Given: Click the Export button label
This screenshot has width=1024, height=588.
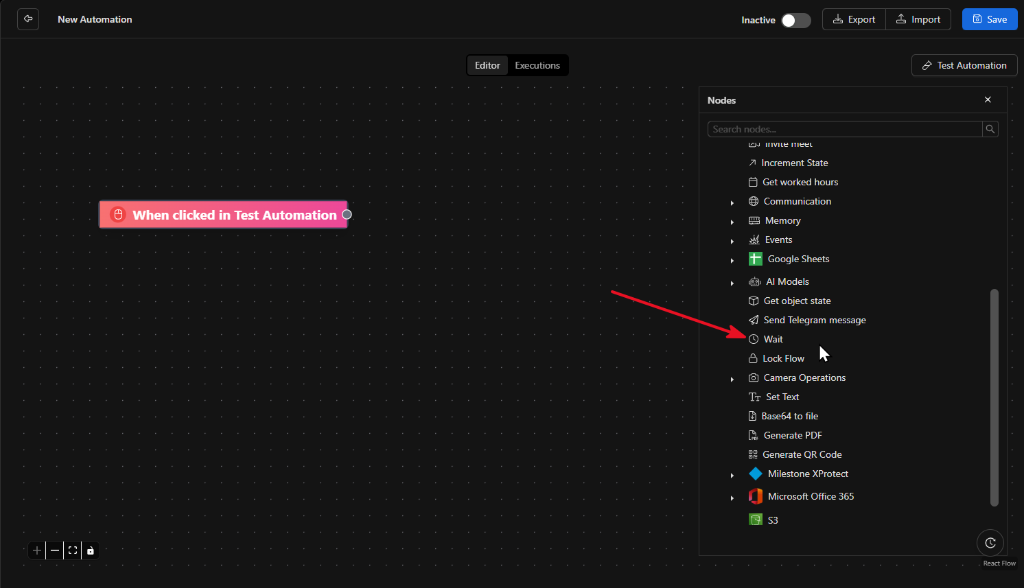Looking at the screenshot, I should coord(861,20).
